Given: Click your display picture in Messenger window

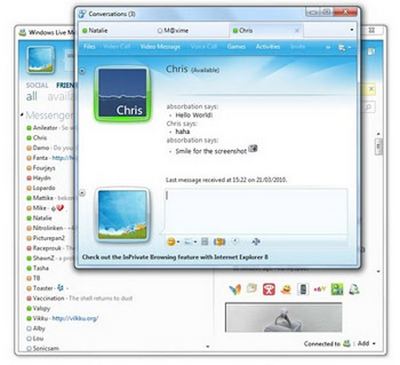Looking at the screenshot, I should 41,60.
